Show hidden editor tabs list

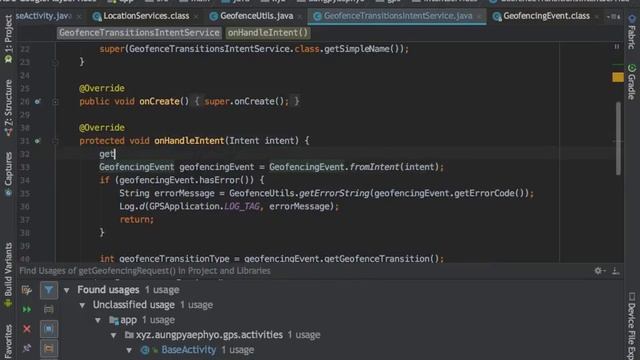(x=613, y=17)
